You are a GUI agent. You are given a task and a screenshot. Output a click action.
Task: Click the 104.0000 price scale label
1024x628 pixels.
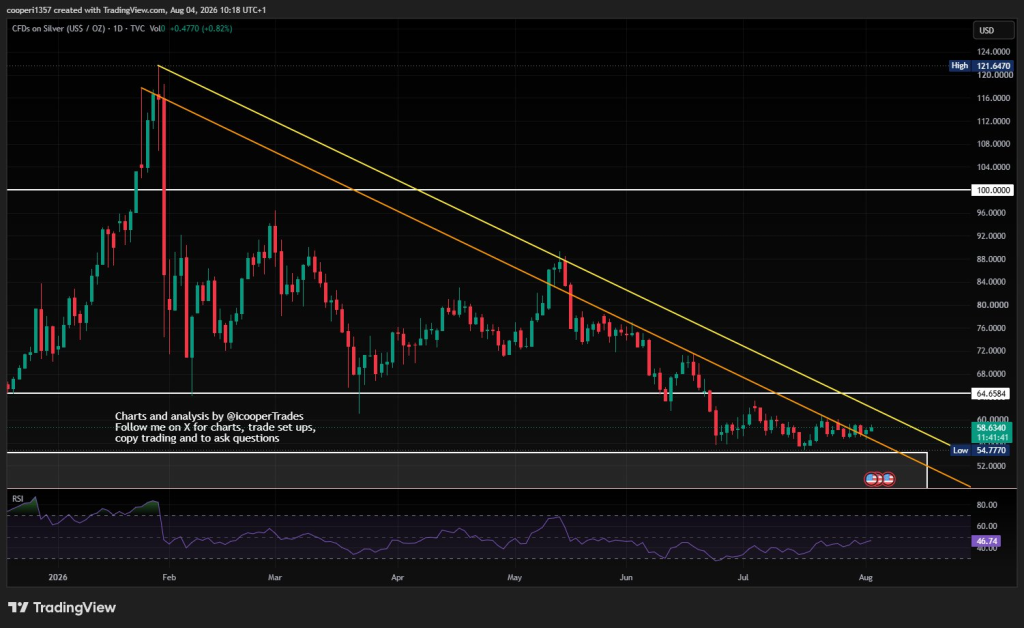[993, 167]
